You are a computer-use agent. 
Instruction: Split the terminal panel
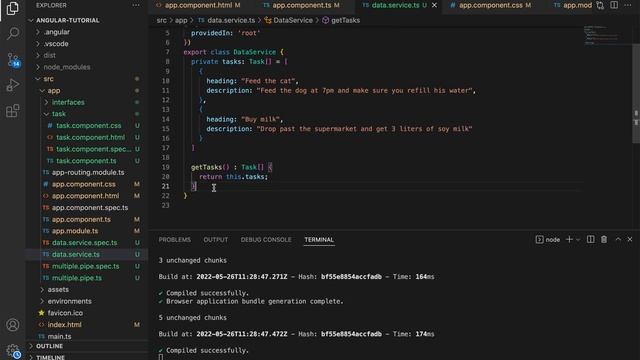click(x=591, y=240)
